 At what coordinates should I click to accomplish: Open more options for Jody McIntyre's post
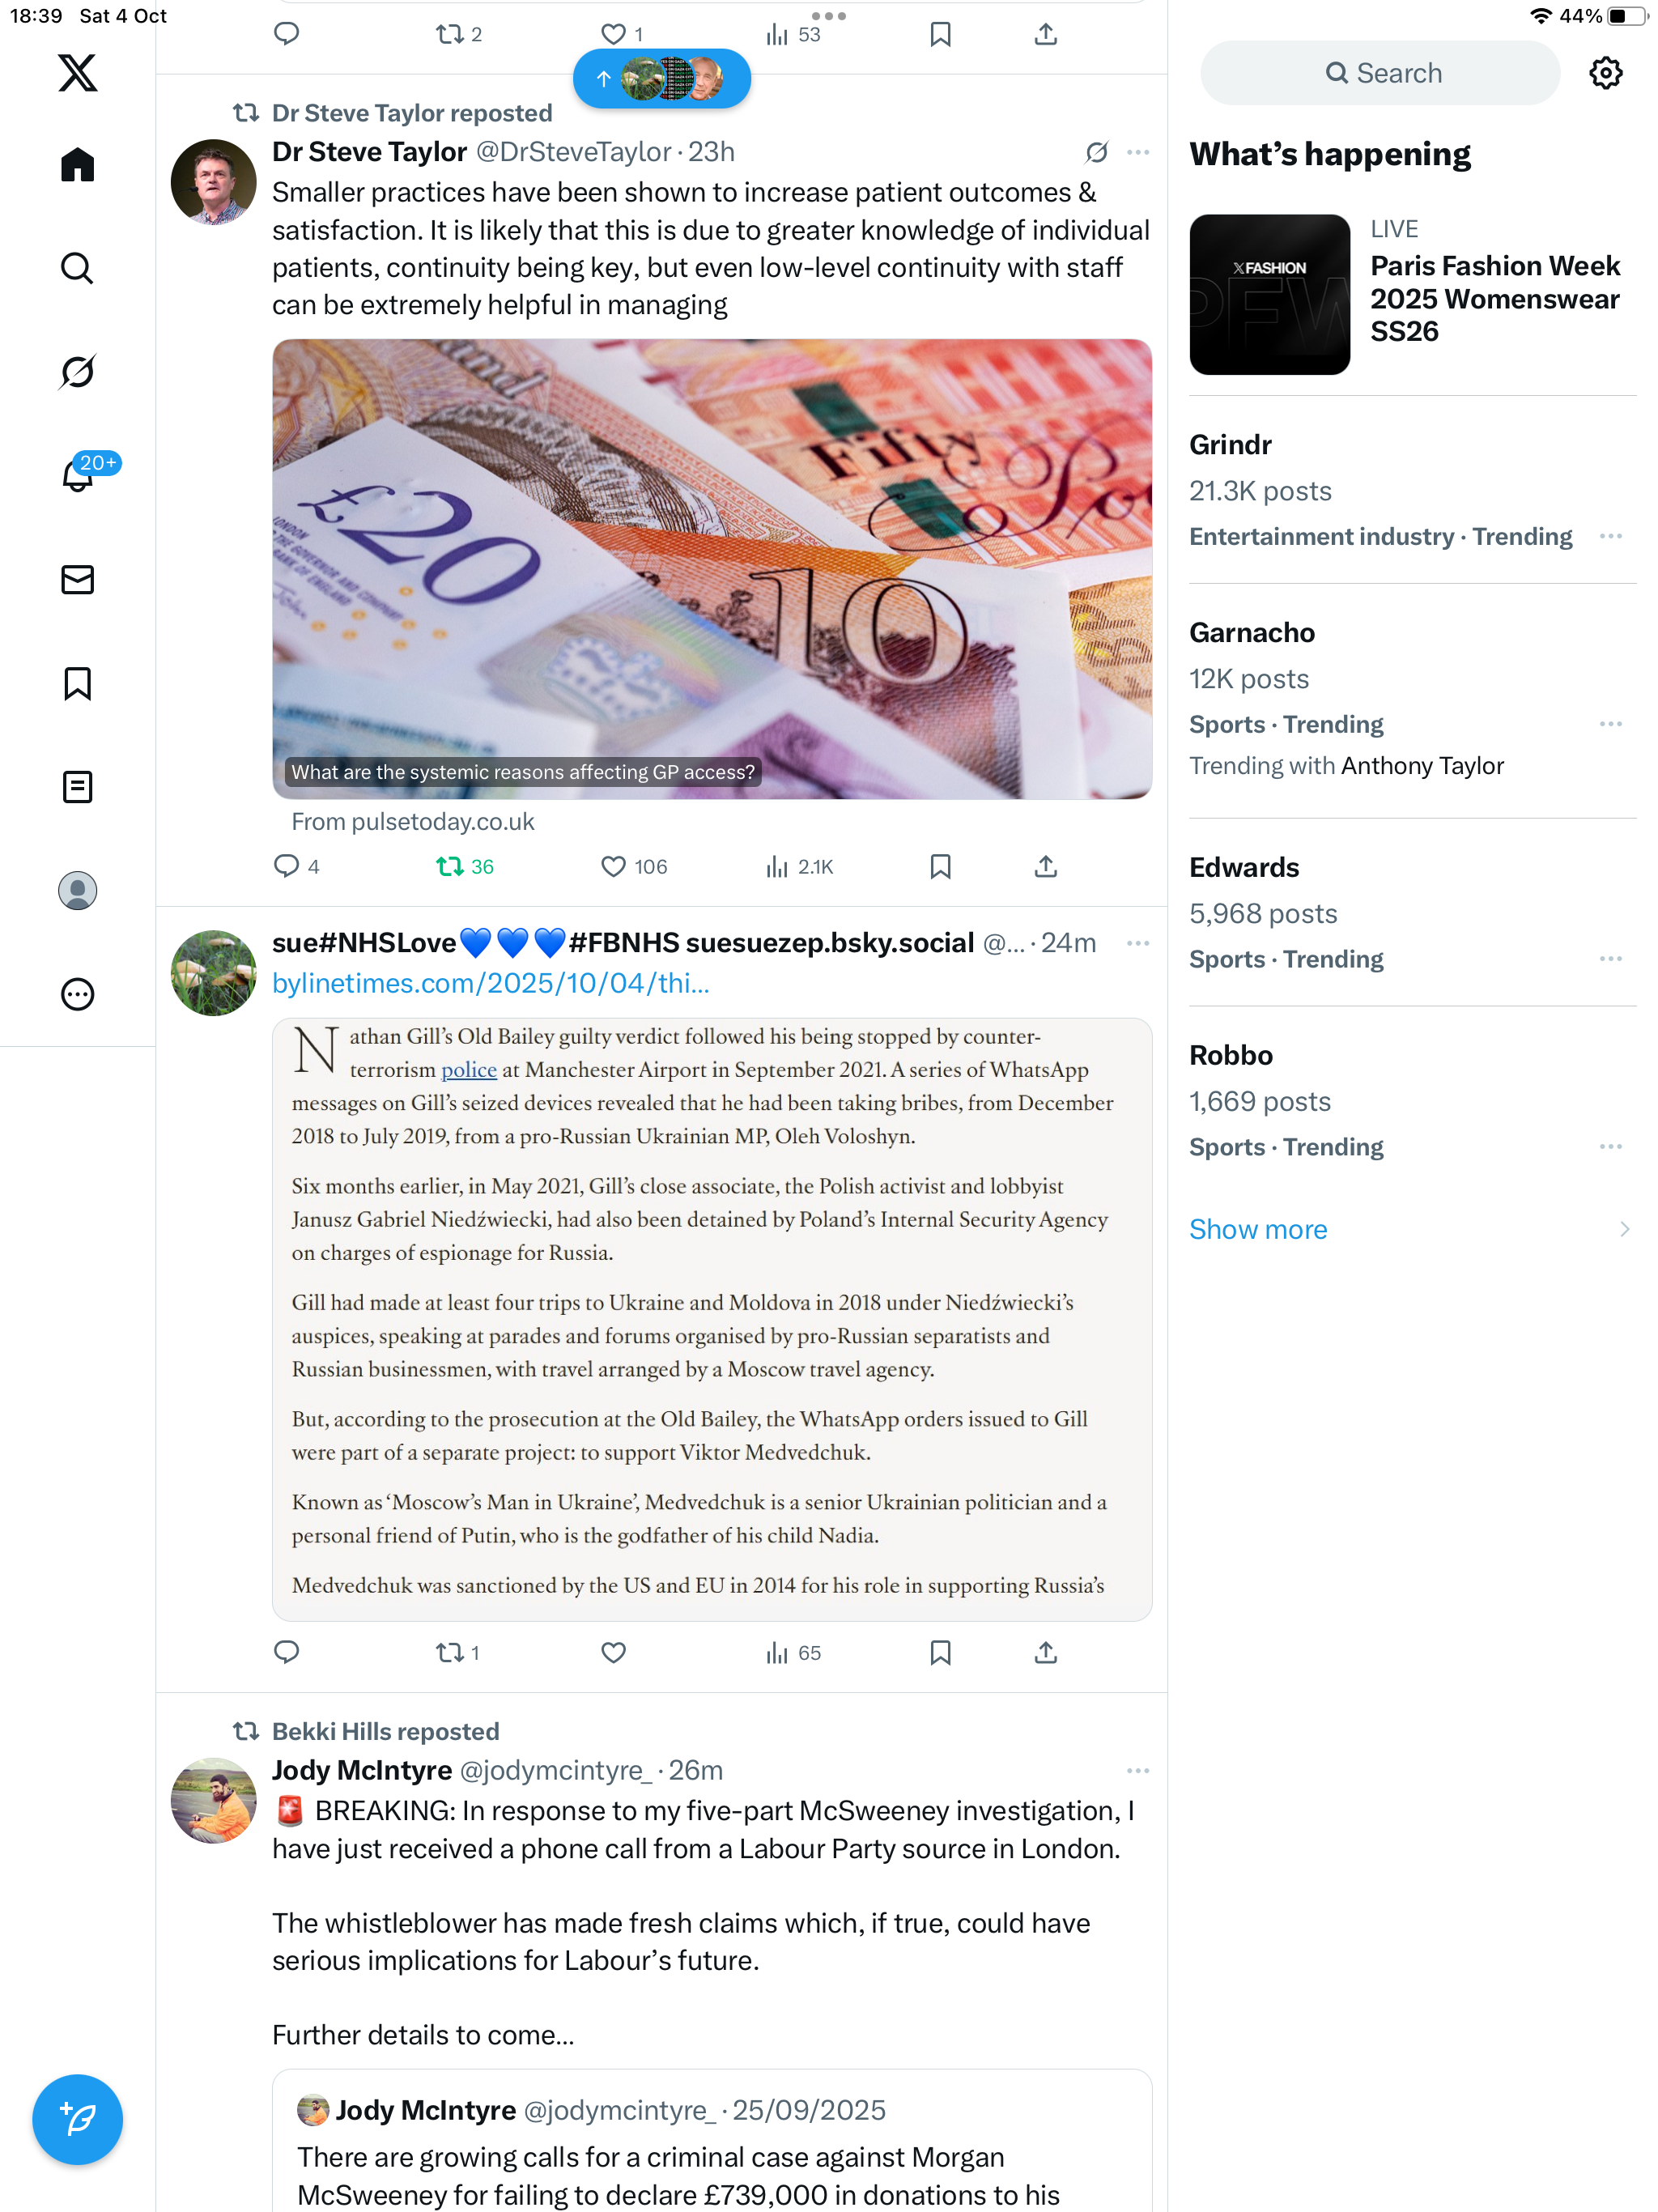click(x=1137, y=1770)
